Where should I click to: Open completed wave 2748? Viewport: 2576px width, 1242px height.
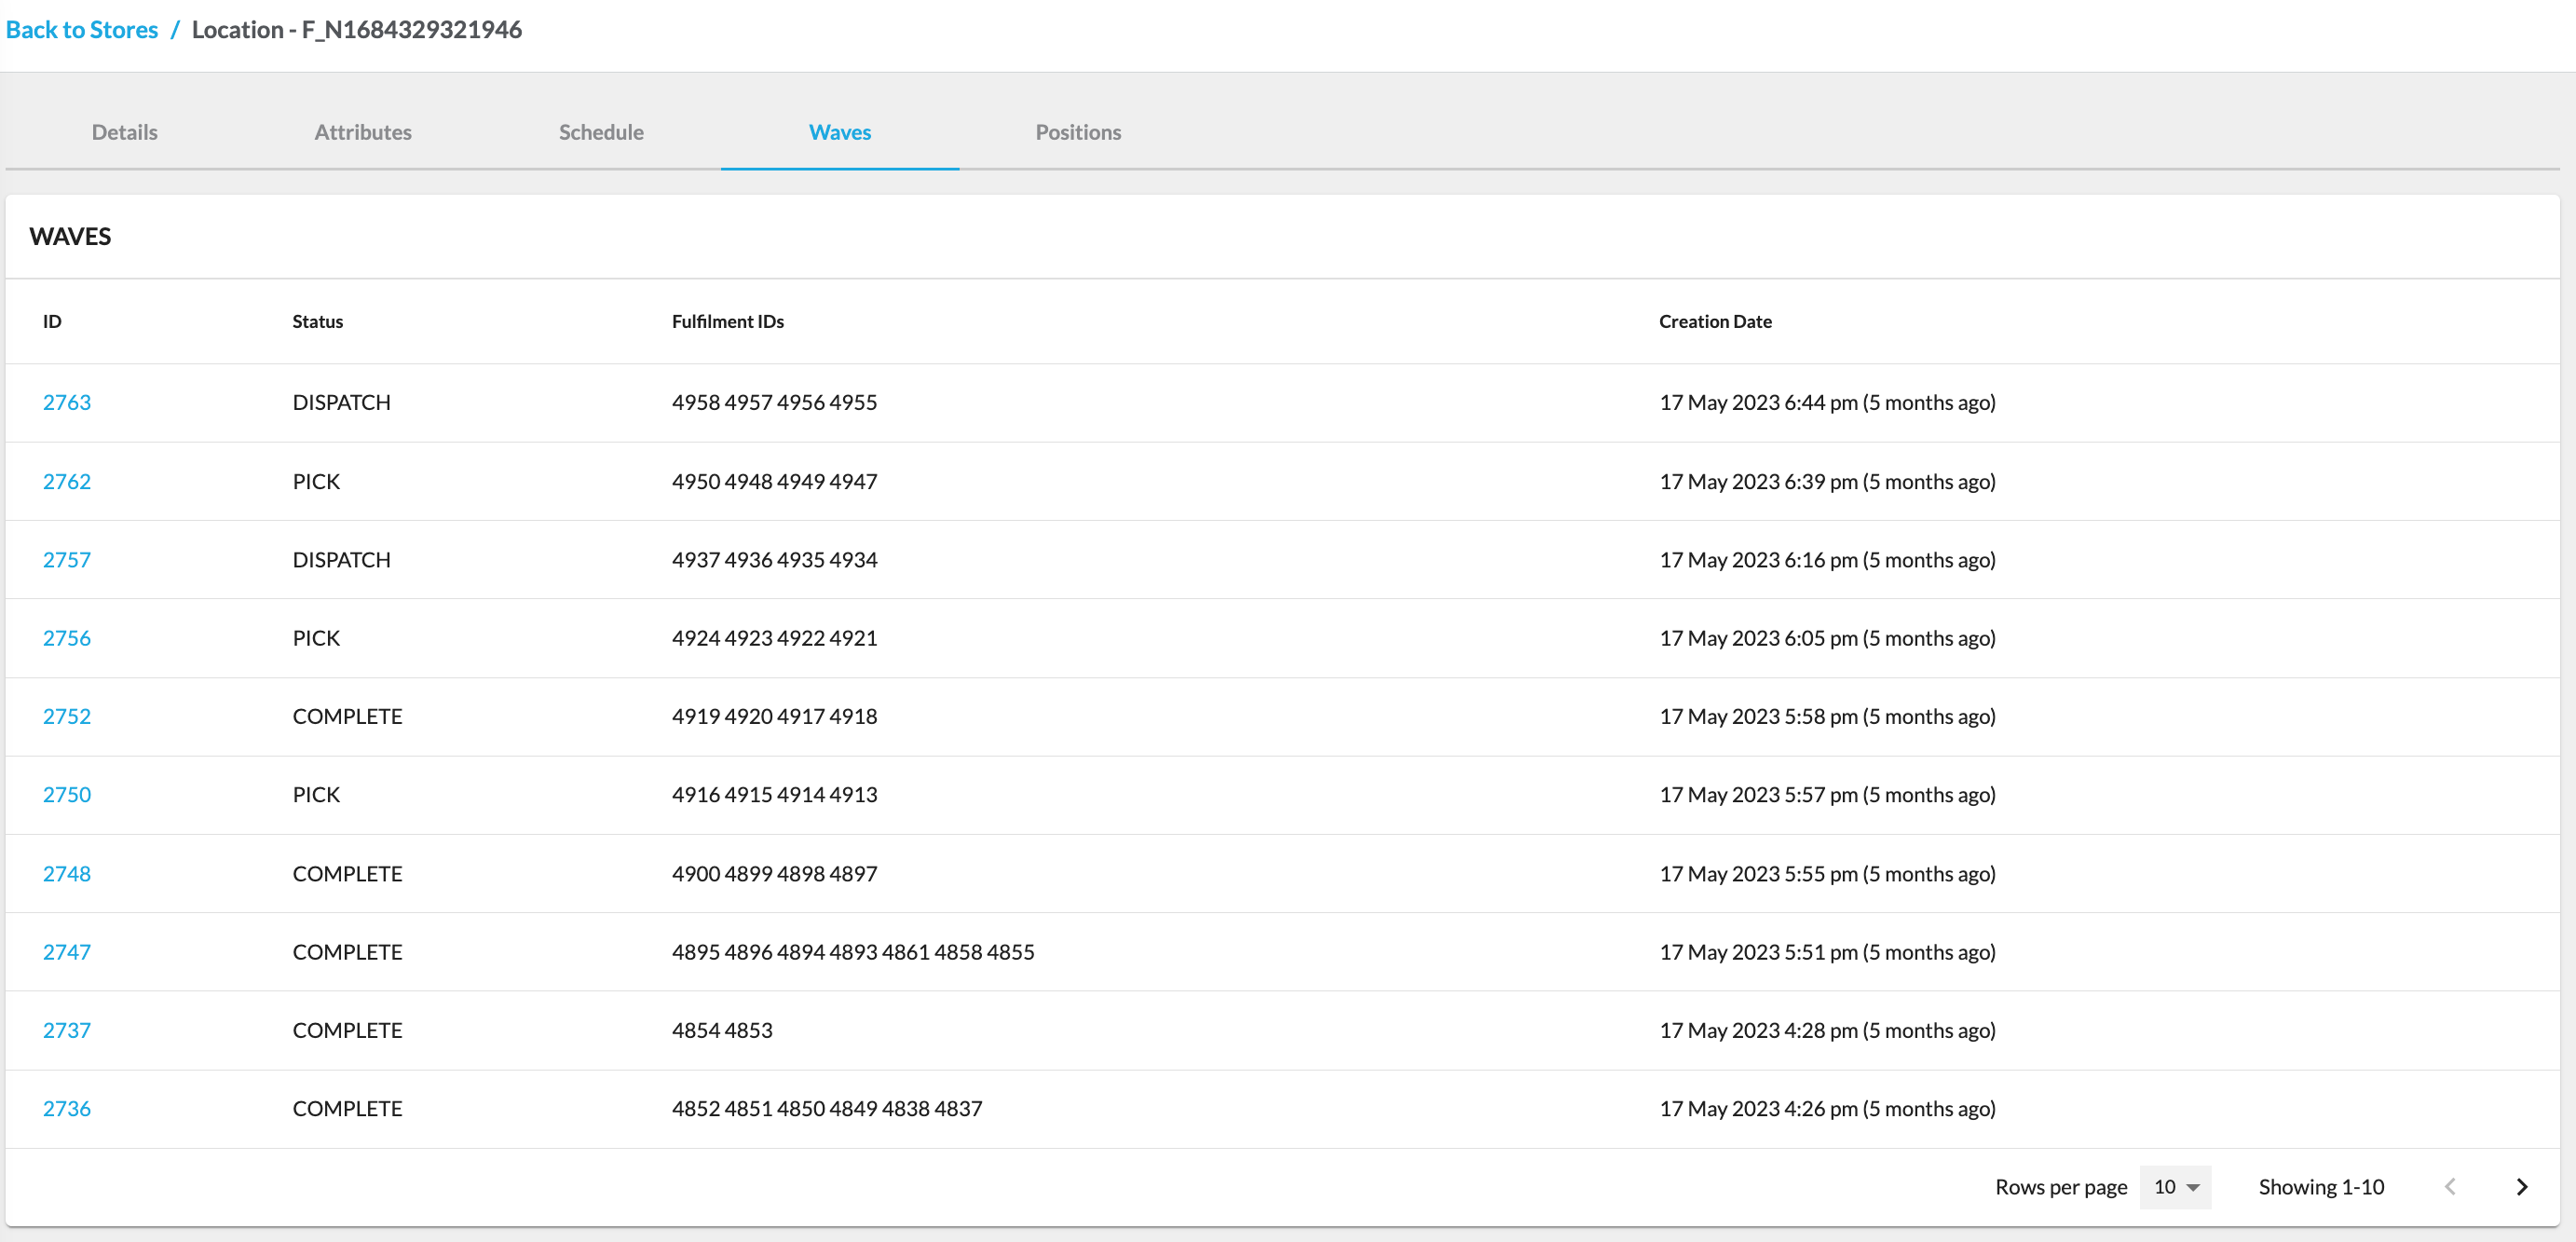click(x=66, y=873)
